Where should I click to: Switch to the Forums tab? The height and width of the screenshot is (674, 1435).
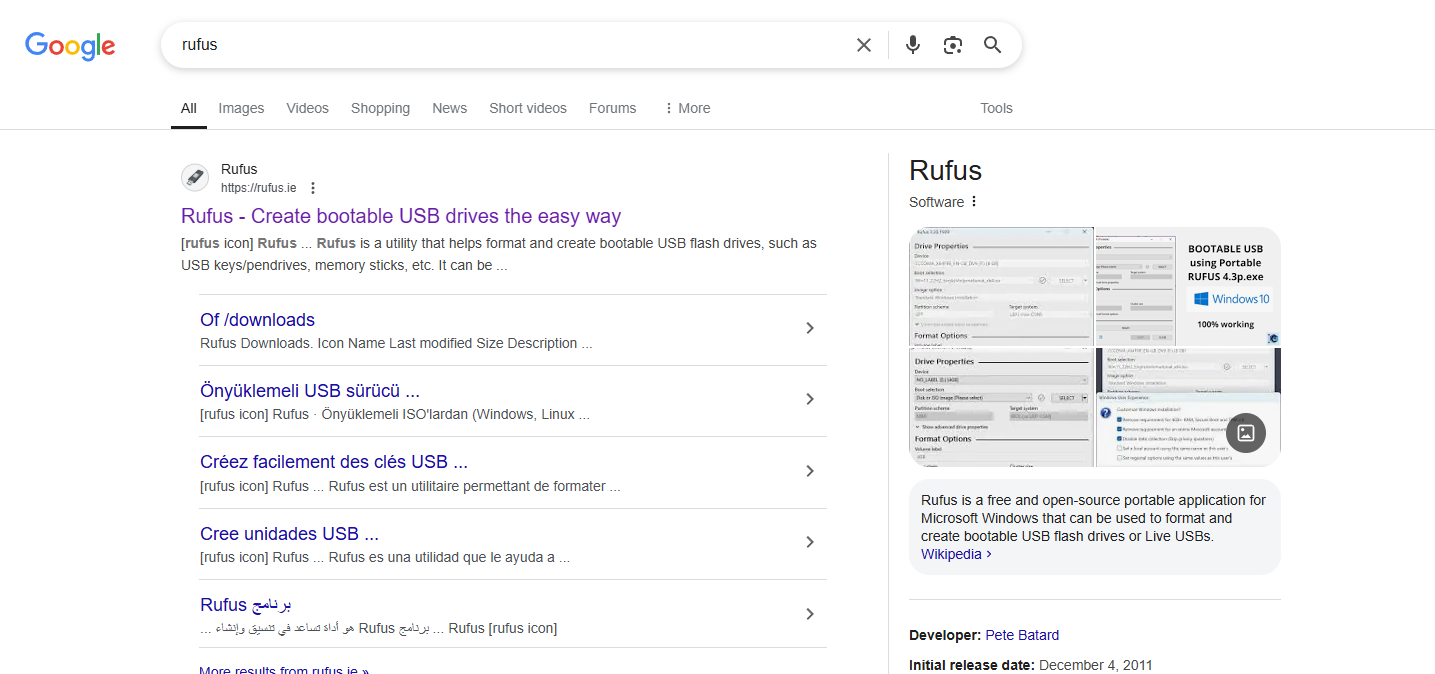point(612,108)
